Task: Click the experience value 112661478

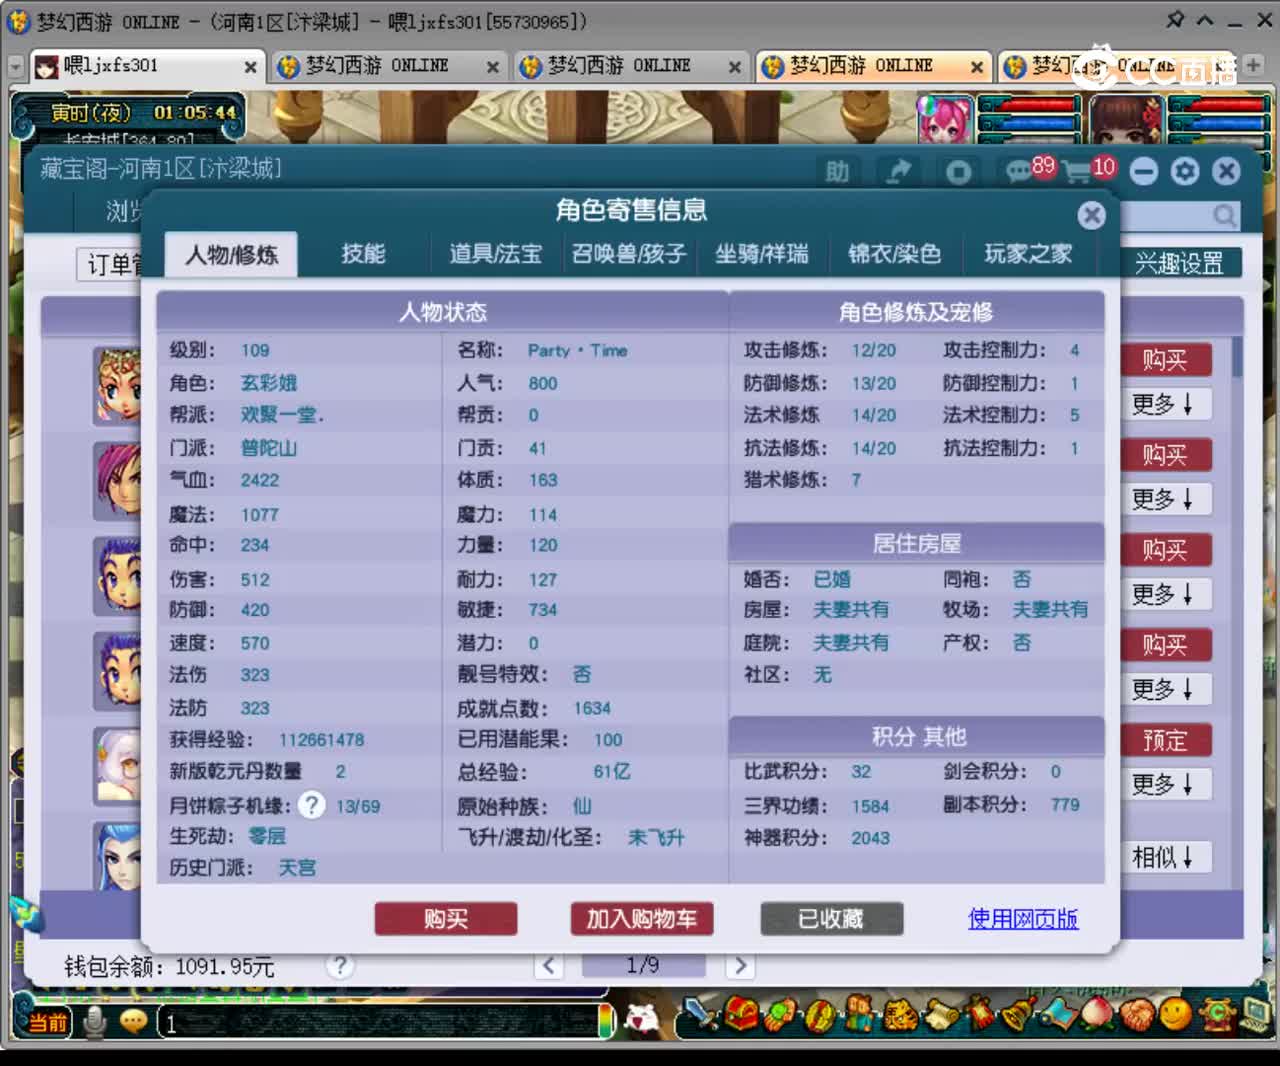Action: click(x=322, y=740)
